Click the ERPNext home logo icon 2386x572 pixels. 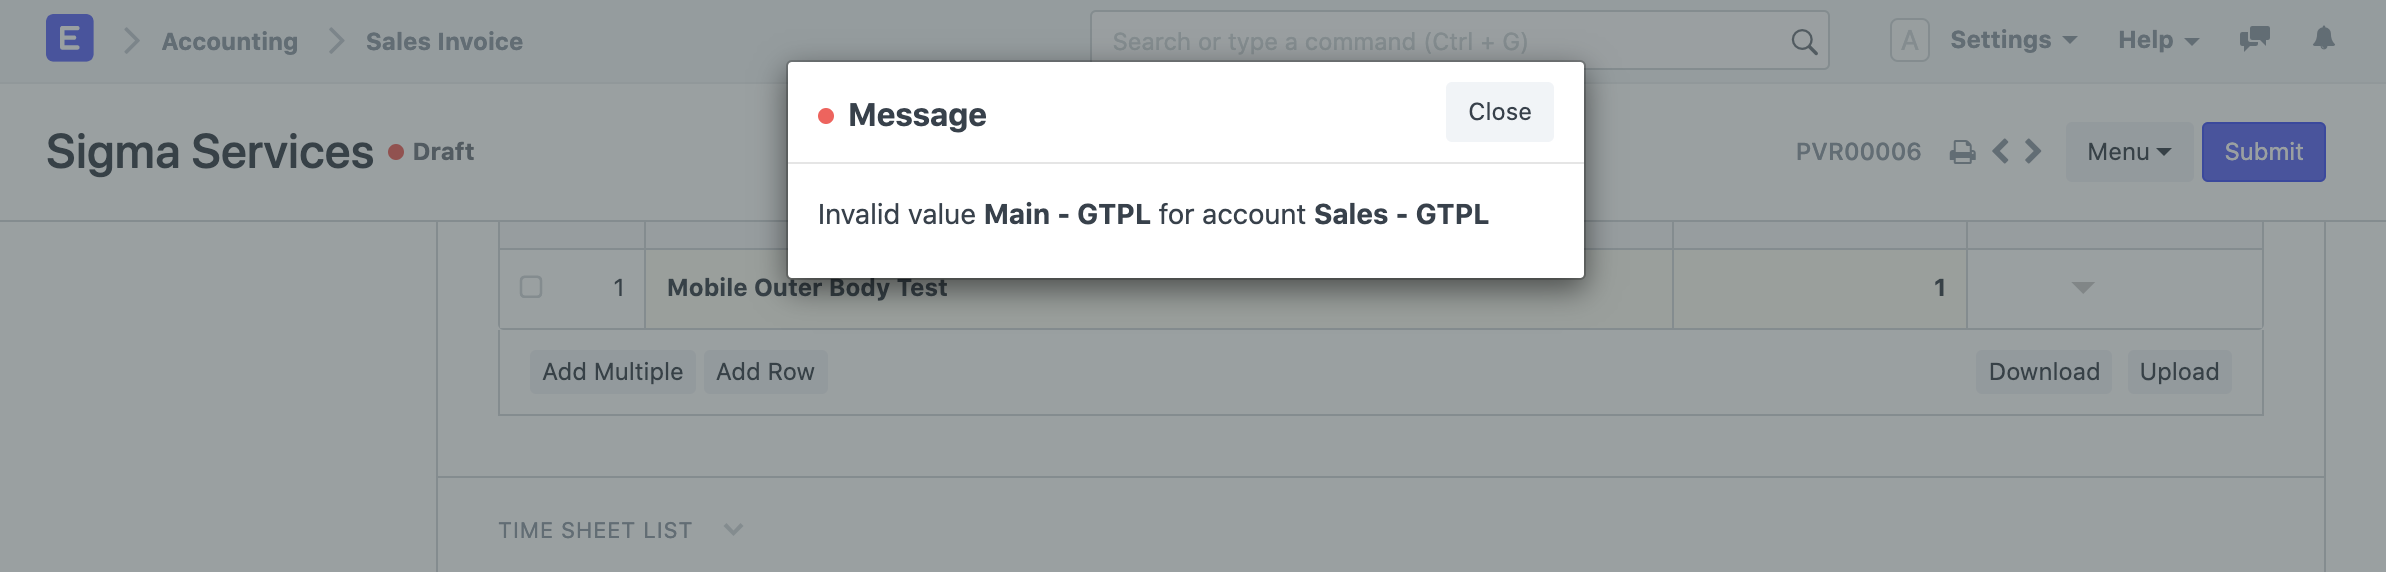70,39
